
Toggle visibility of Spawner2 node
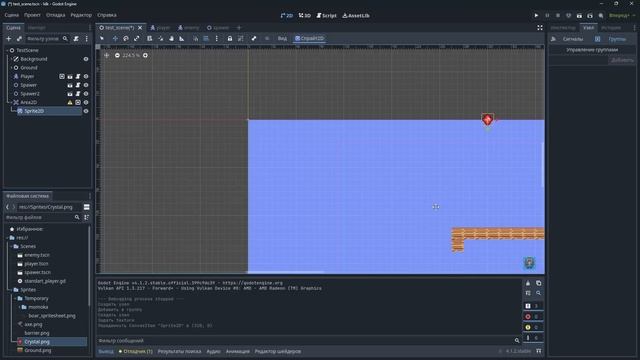point(86,94)
